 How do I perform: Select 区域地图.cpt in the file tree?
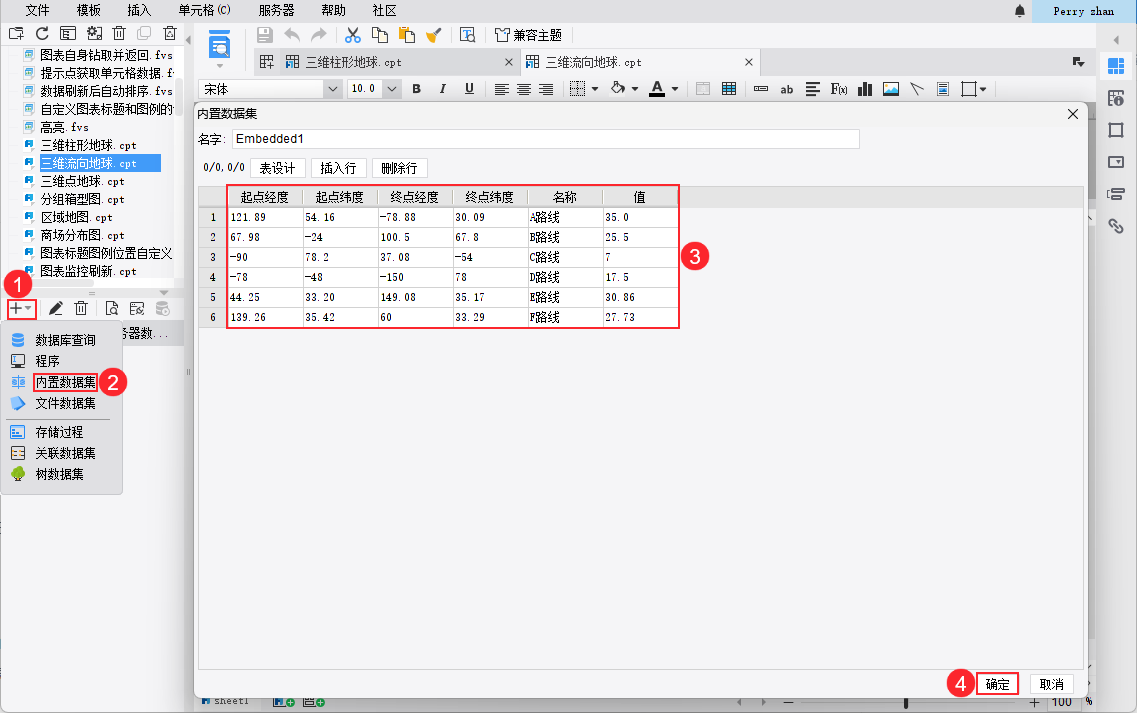tap(77, 218)
